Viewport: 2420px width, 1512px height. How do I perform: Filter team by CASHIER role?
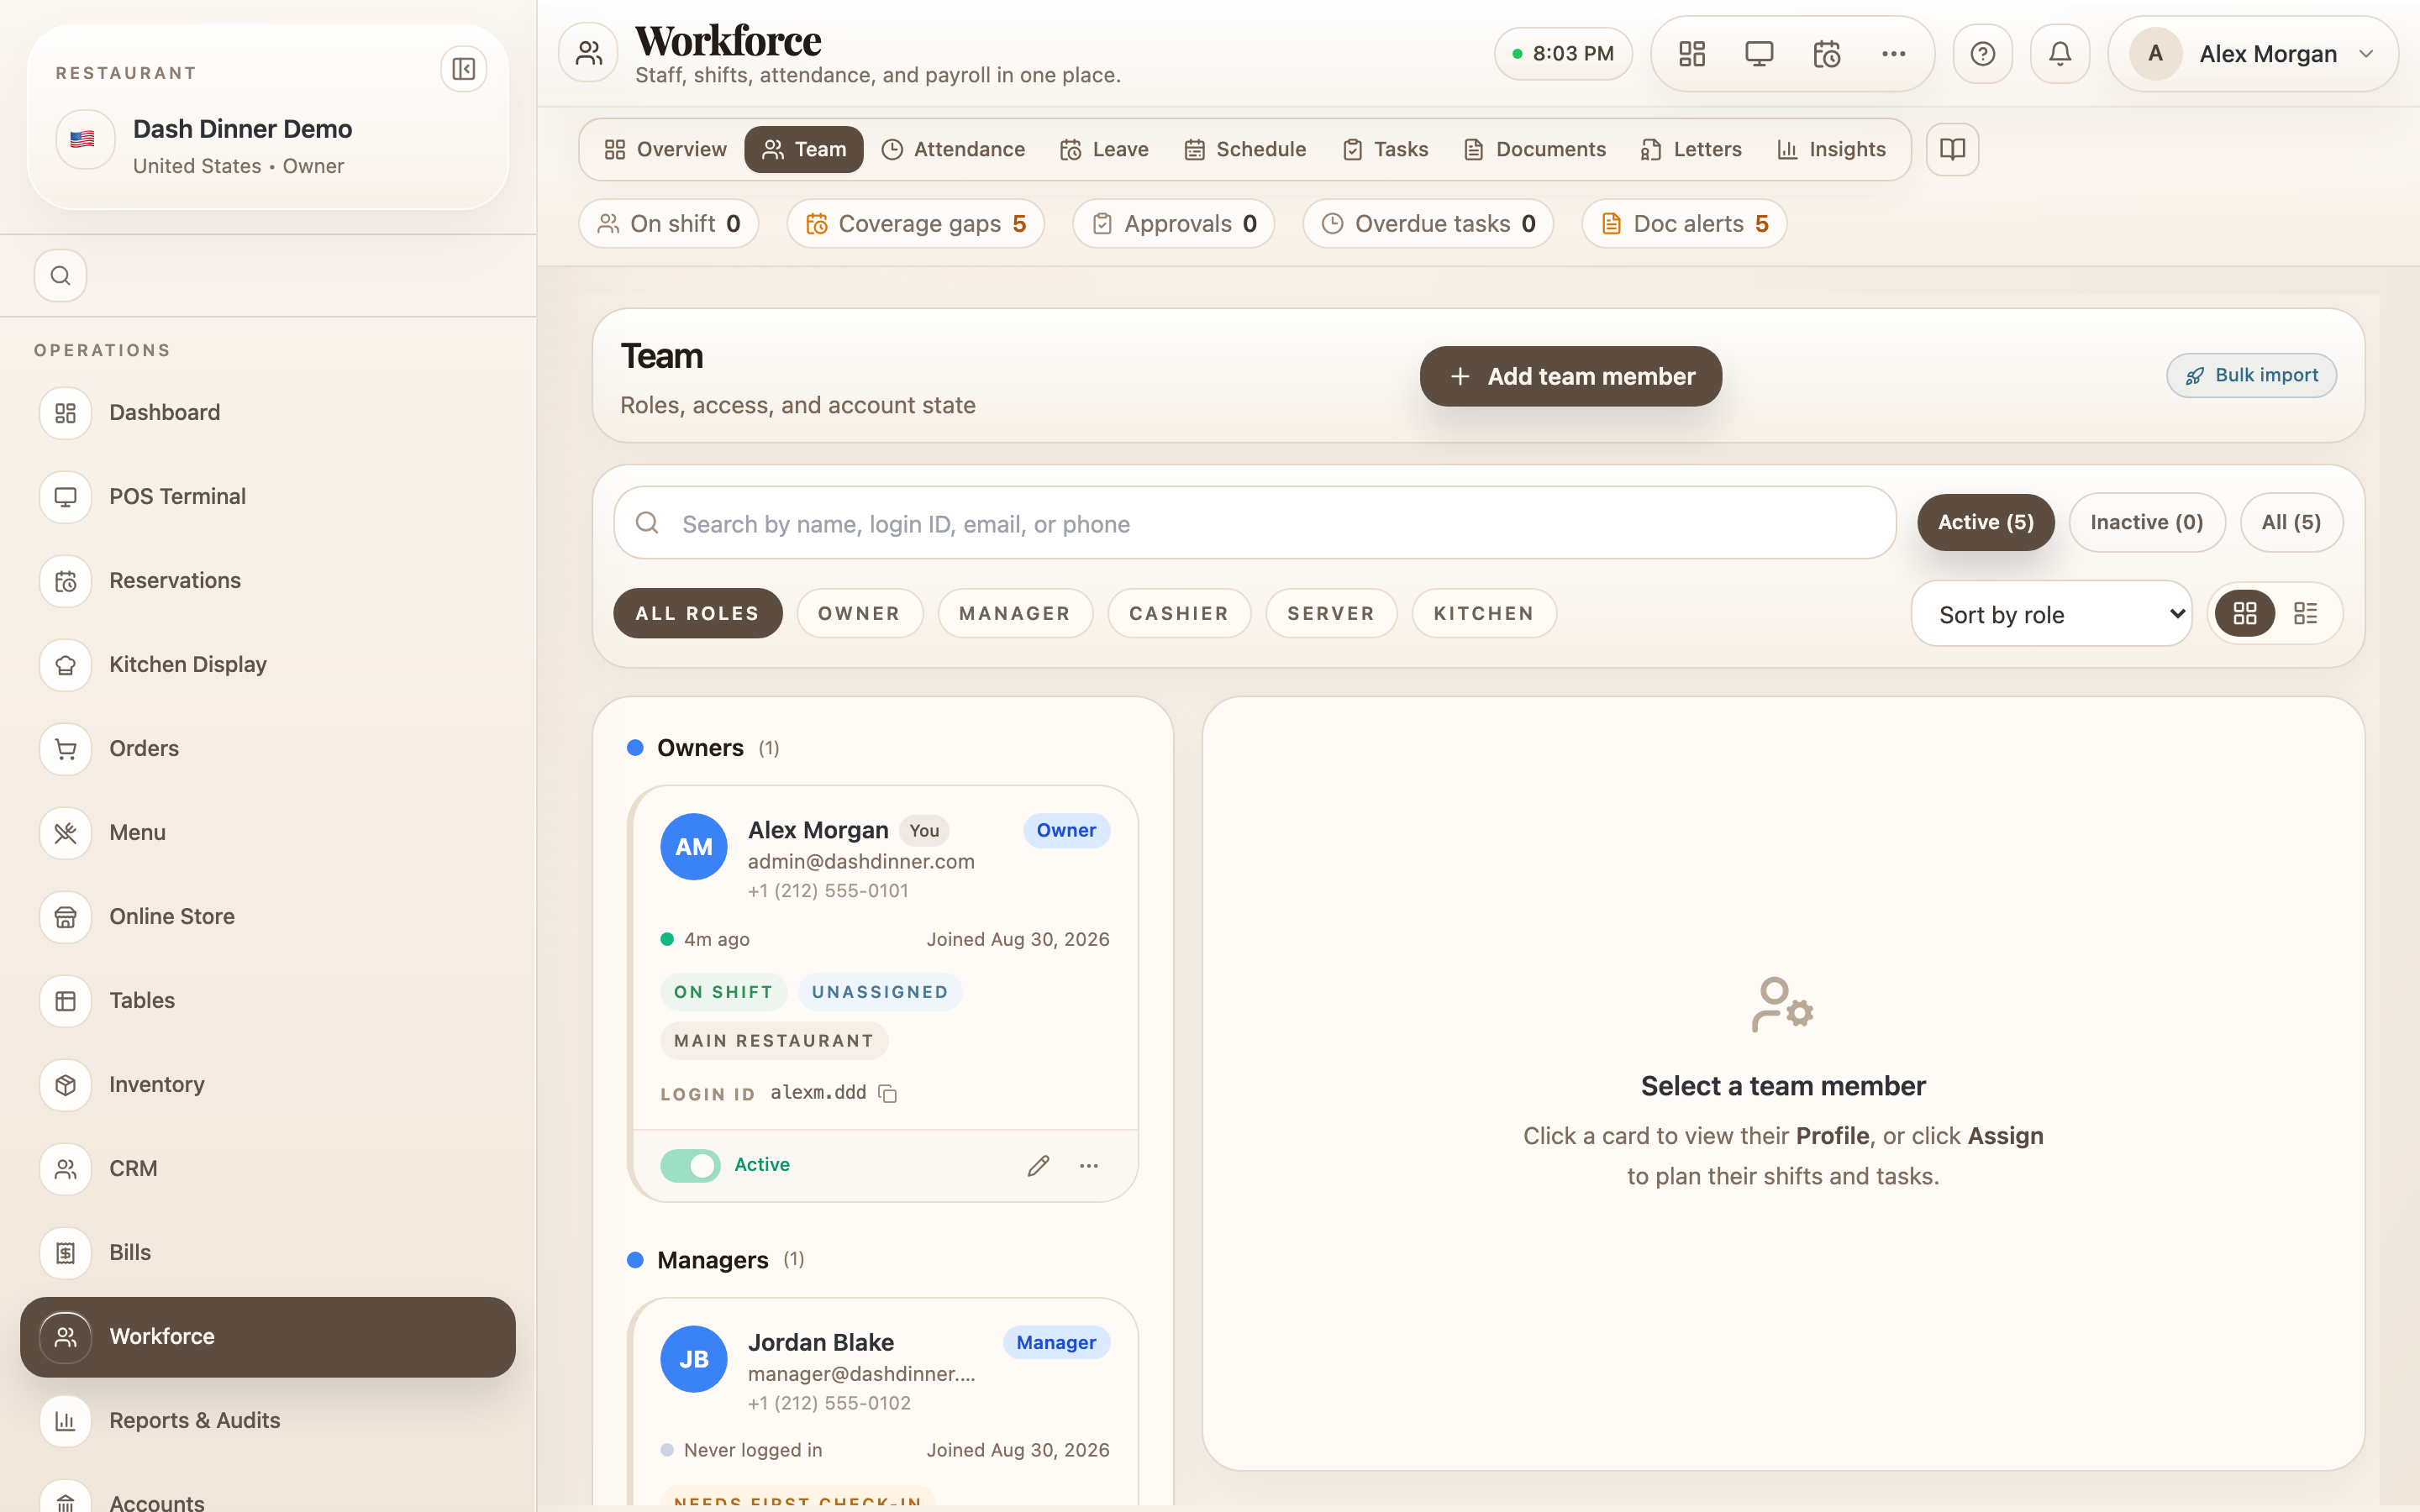point(1179,613)
